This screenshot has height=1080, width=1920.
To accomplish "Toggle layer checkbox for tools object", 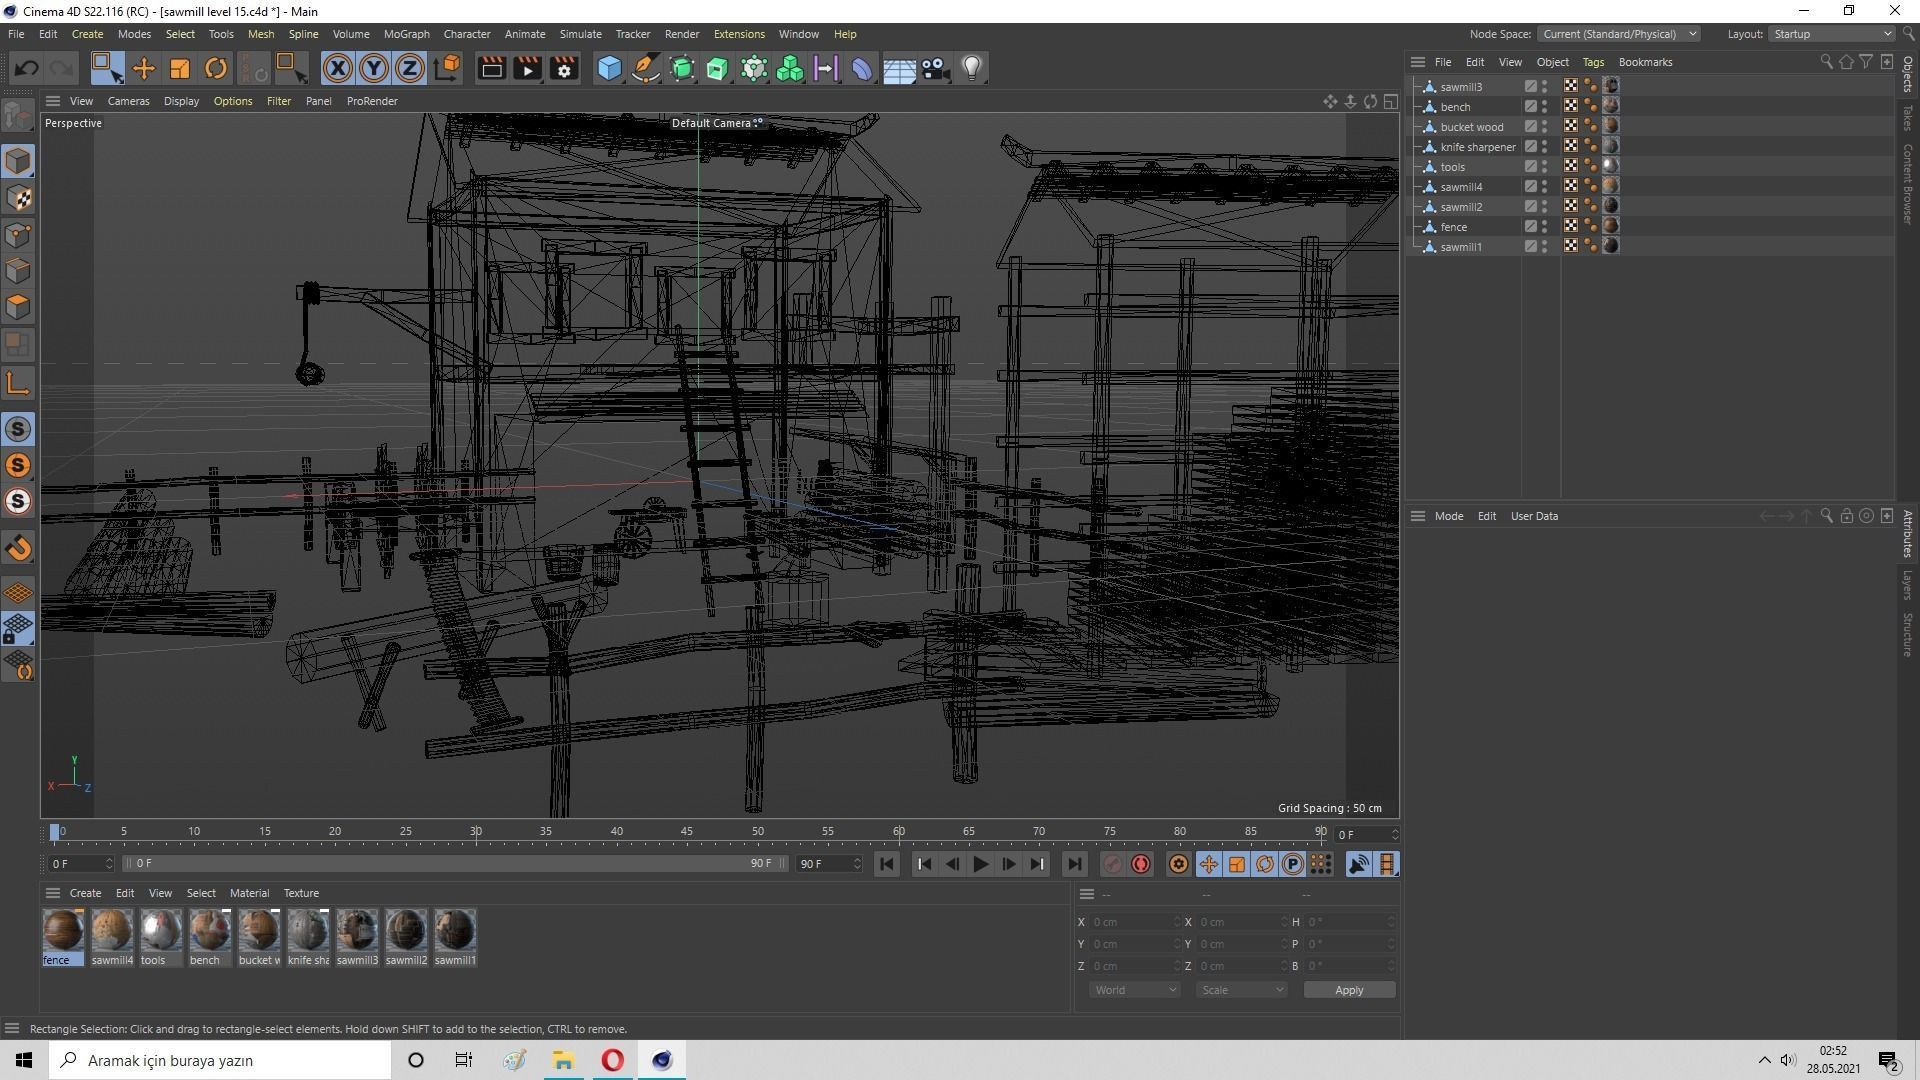I will click(x=1530, y=166).
